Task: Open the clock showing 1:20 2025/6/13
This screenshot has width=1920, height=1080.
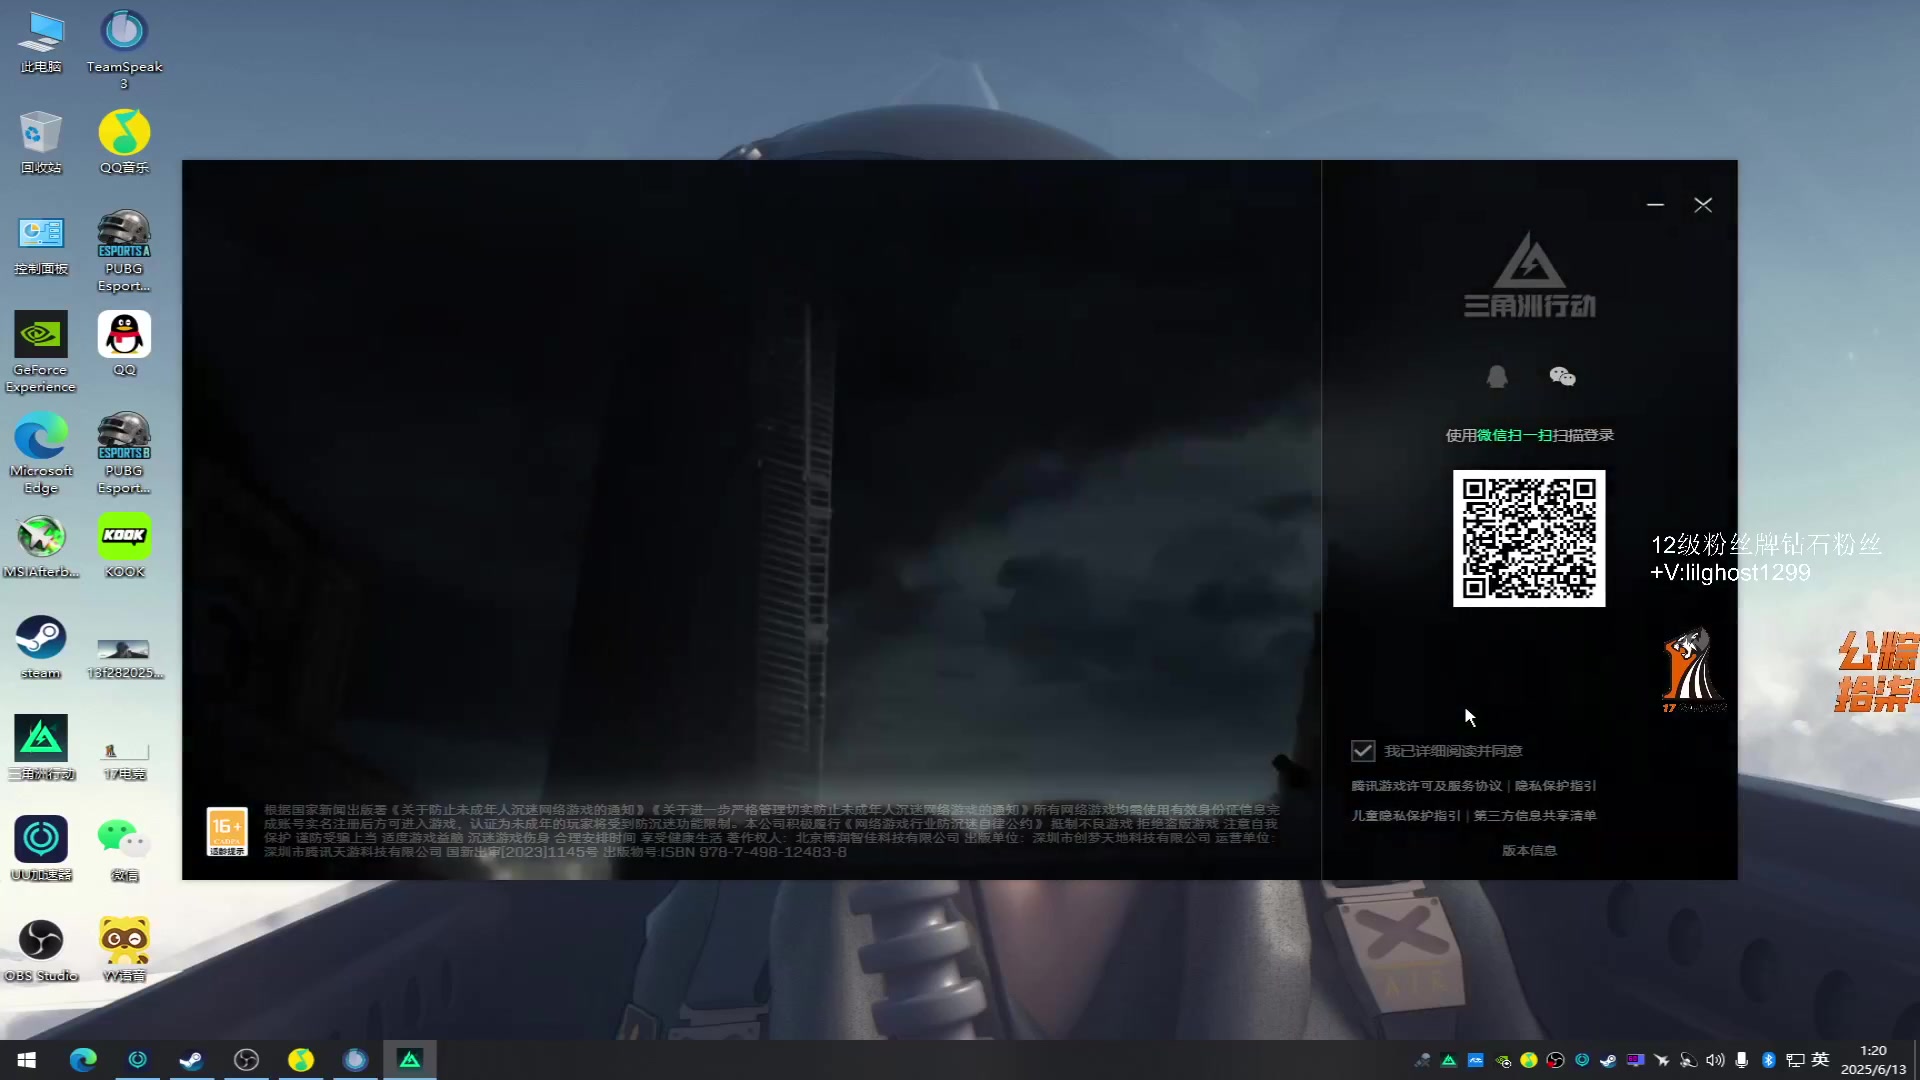Action: [1873, 1060]
